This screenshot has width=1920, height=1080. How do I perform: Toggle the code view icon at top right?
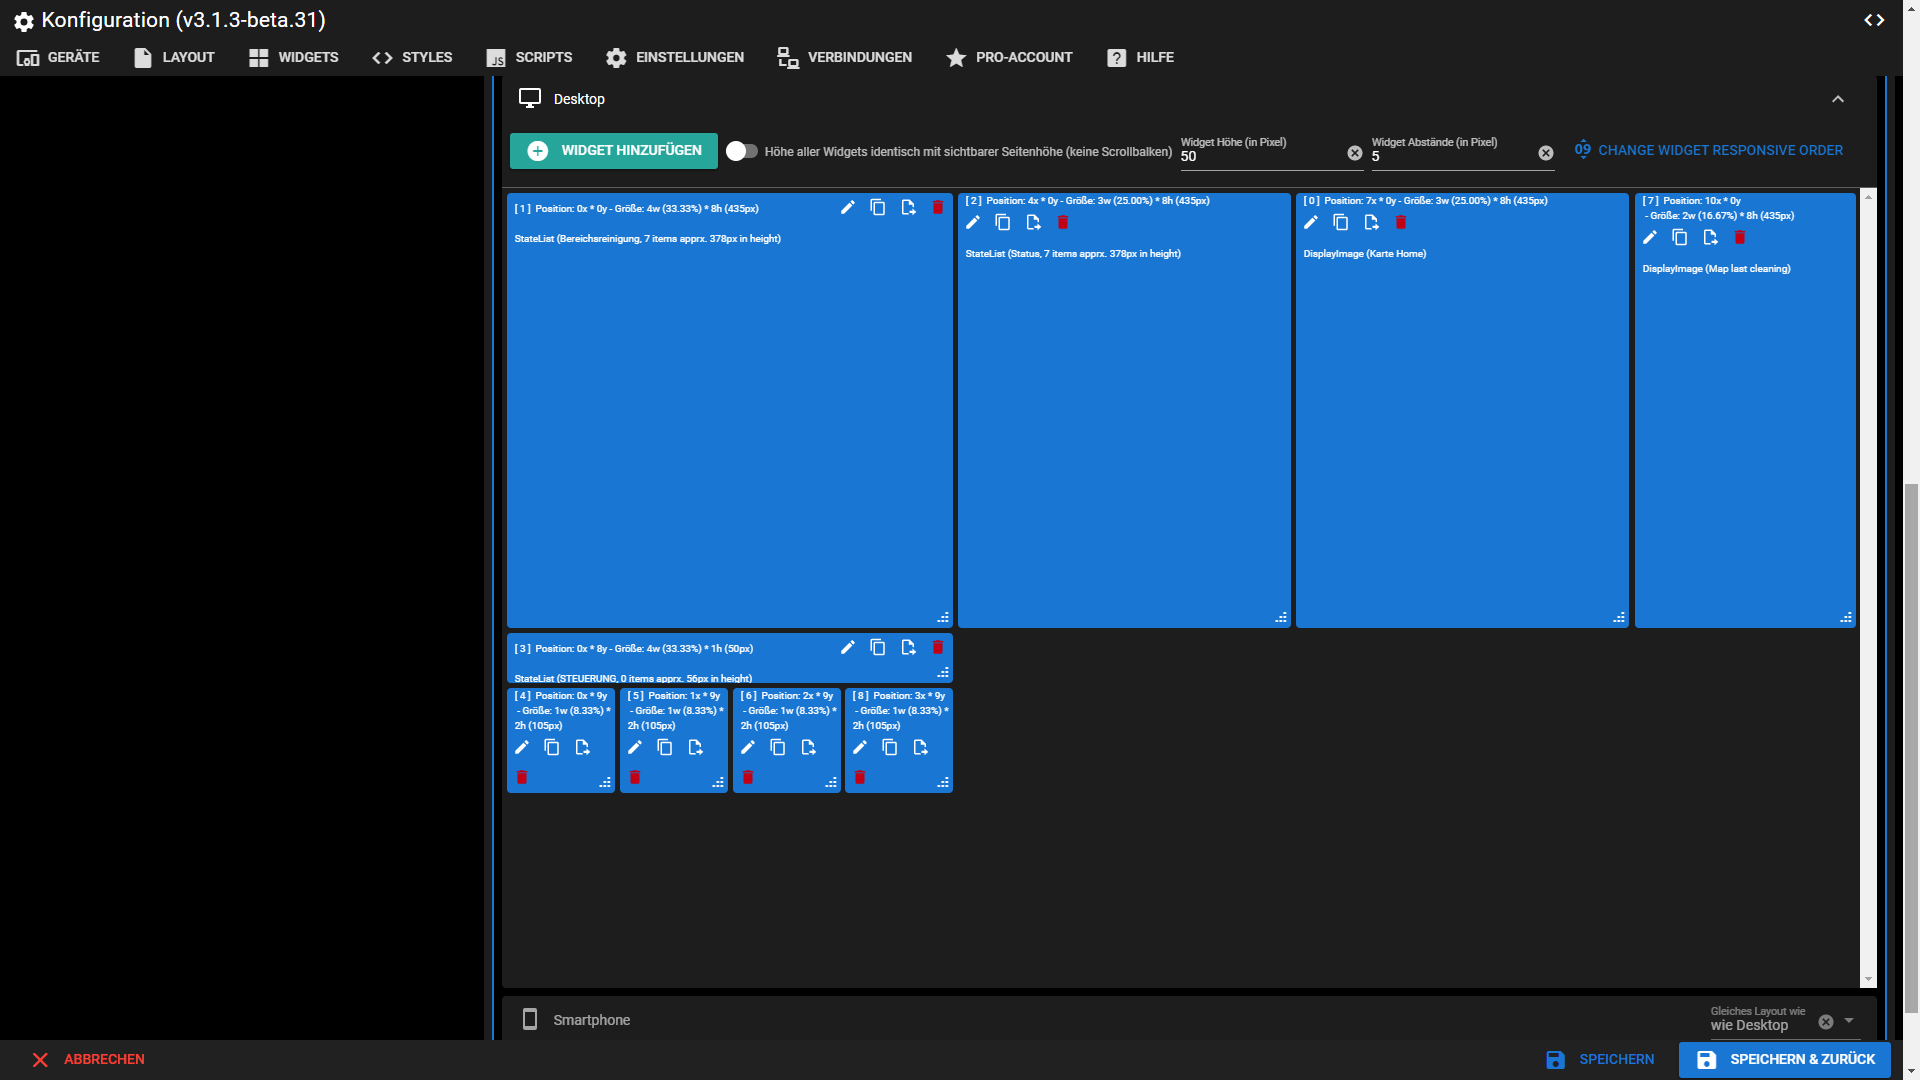coord(1874,20)
